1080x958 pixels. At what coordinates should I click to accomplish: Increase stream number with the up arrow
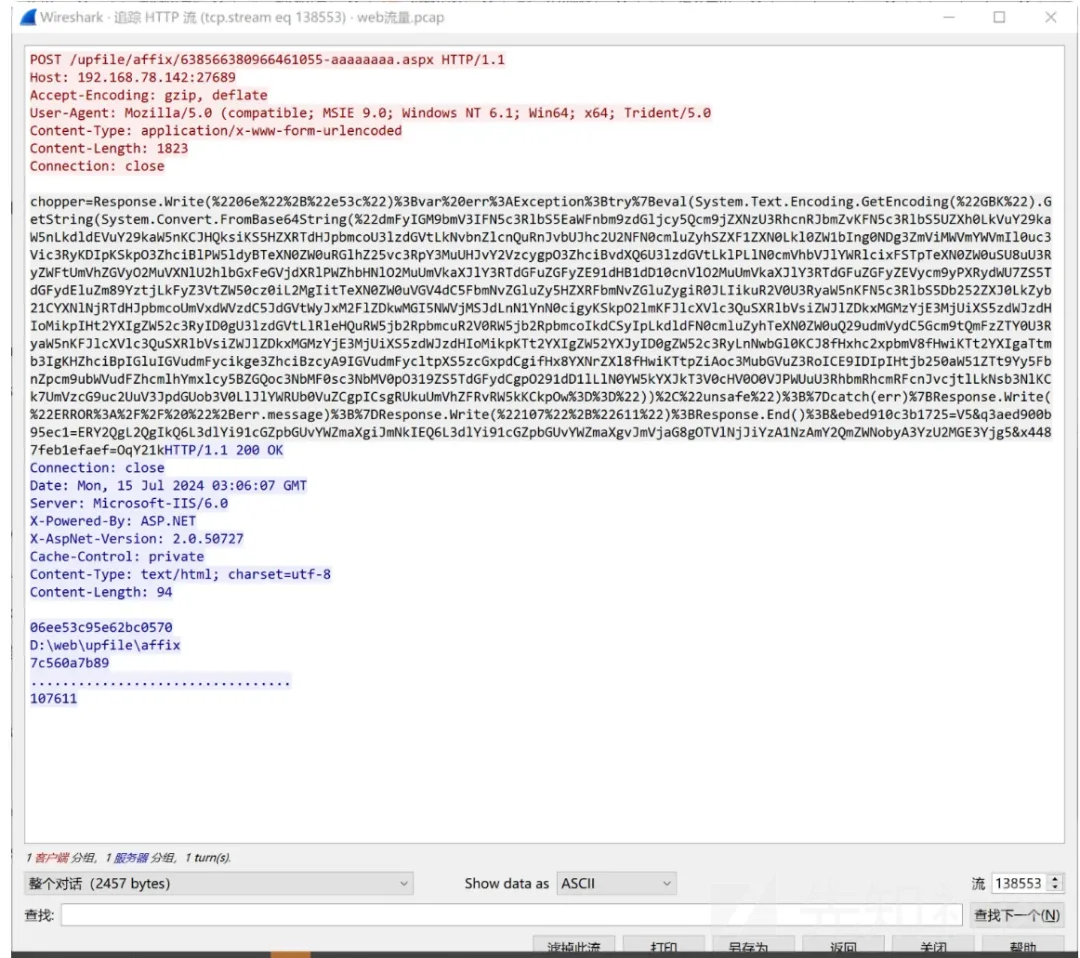pos(1055,878)
